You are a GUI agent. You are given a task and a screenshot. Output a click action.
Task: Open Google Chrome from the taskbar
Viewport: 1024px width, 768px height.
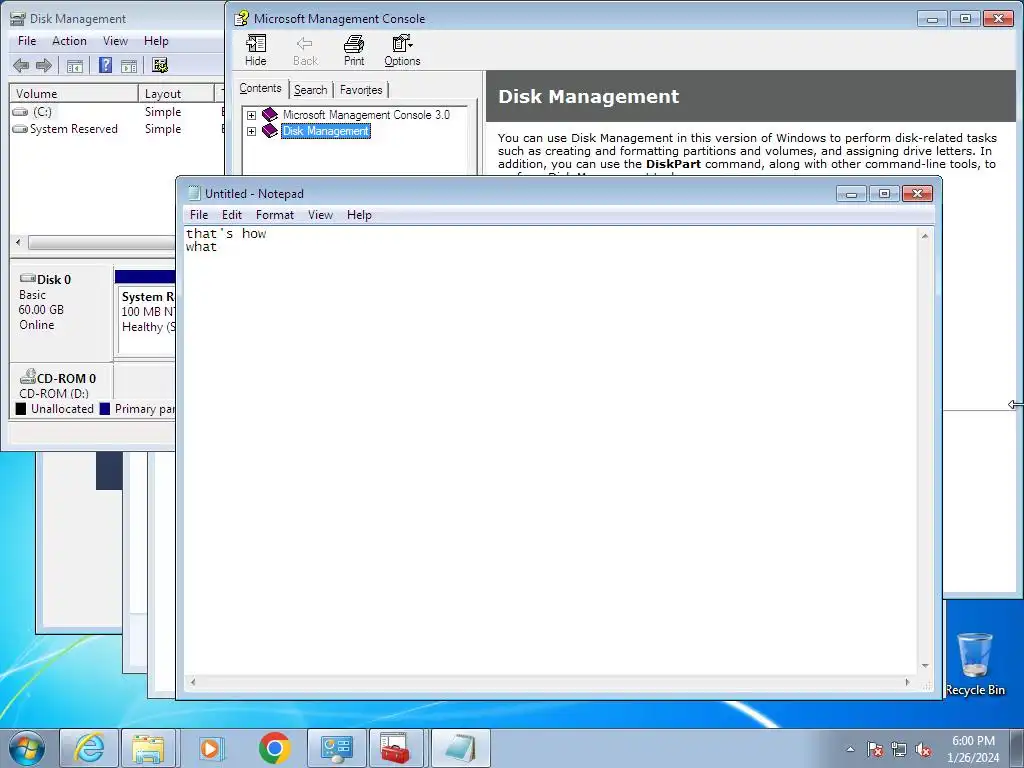pyautogui.click(x=274, y=748)
